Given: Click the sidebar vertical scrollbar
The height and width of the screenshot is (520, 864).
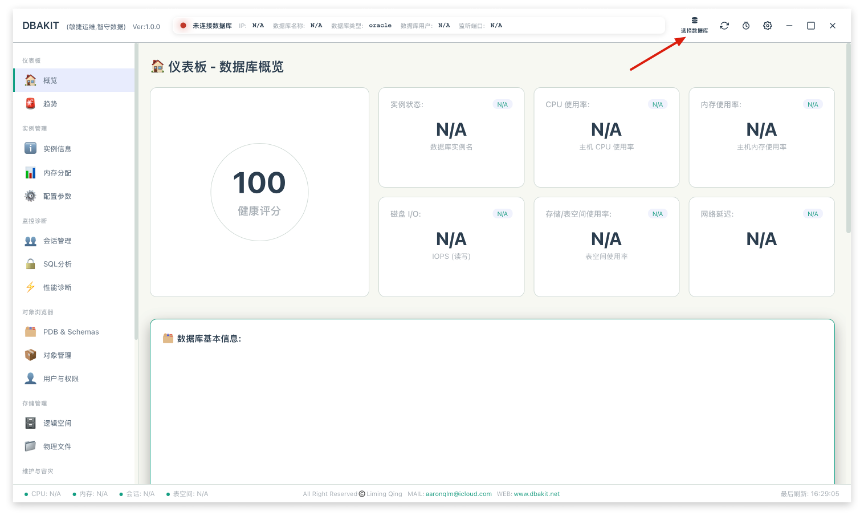Looking at the screenshot, I should point(136,192).
